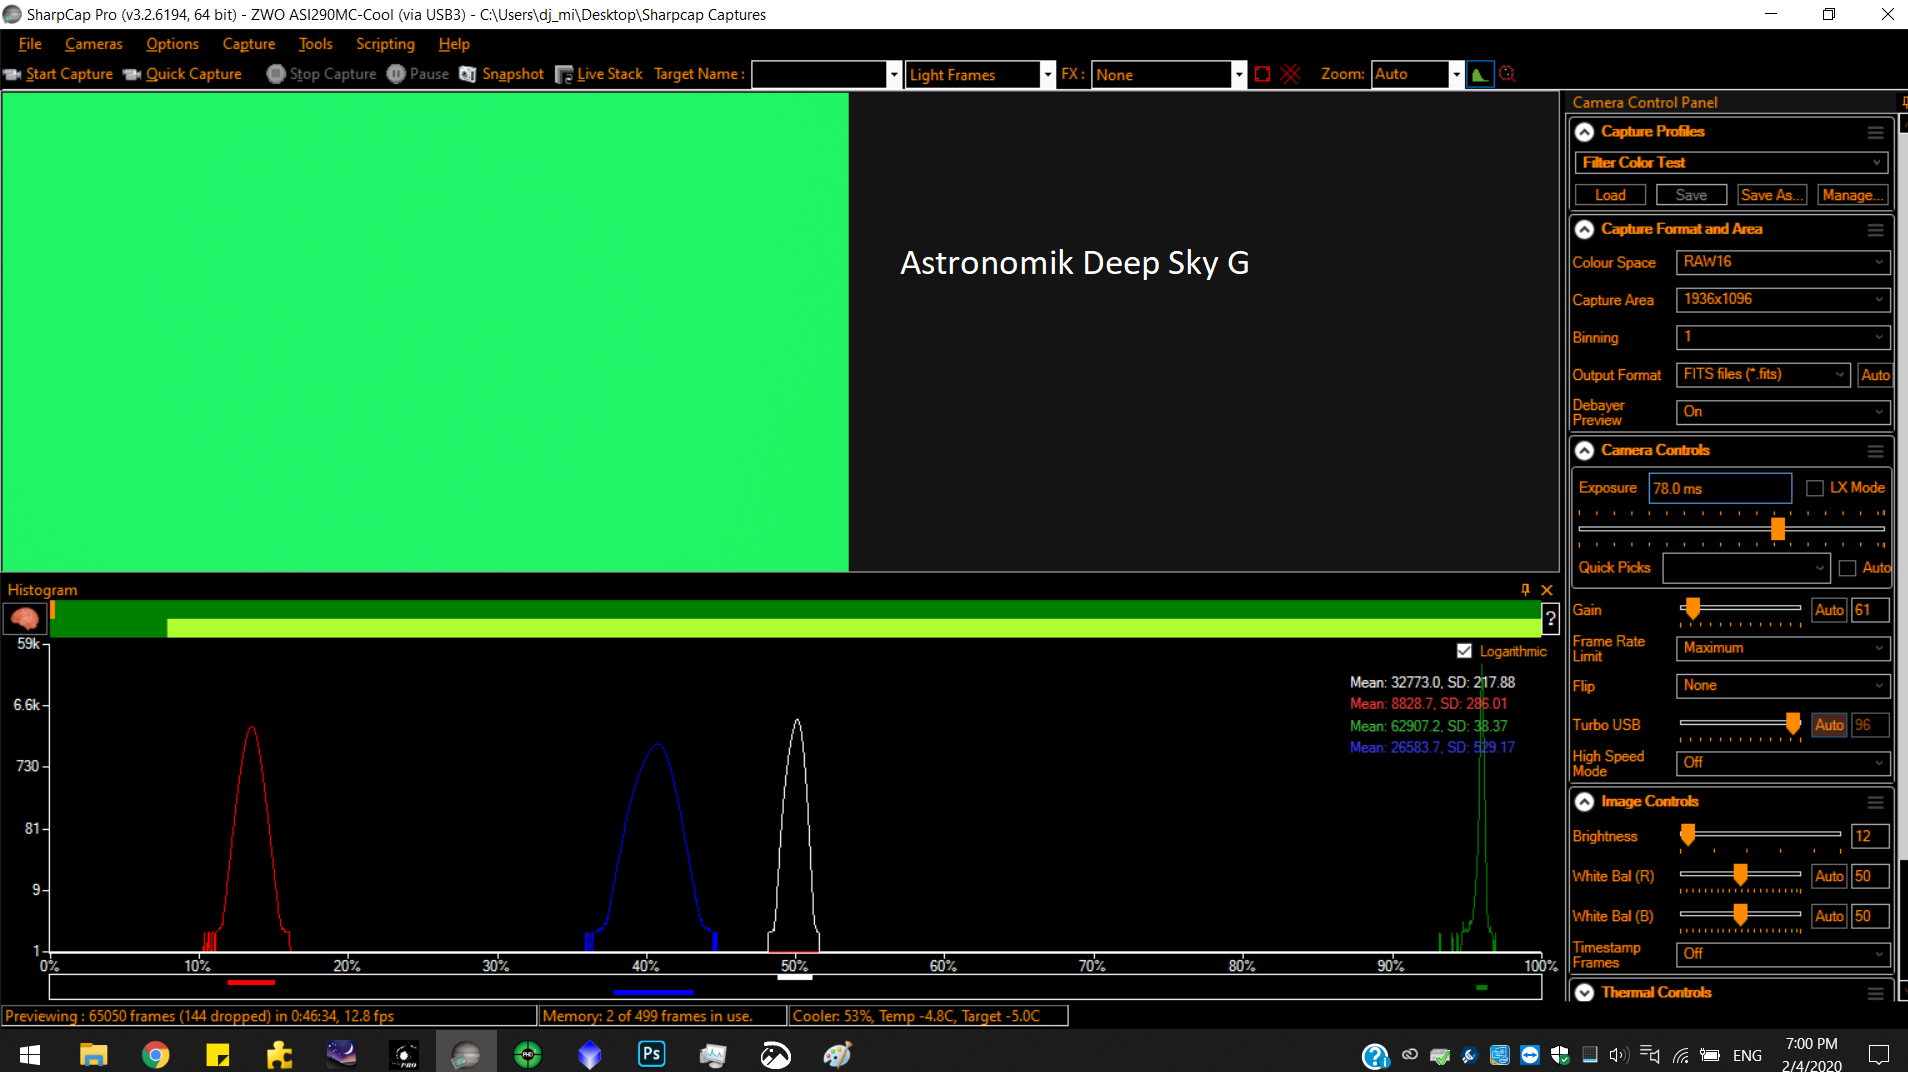Open the Scripting menu

point(385,44)
